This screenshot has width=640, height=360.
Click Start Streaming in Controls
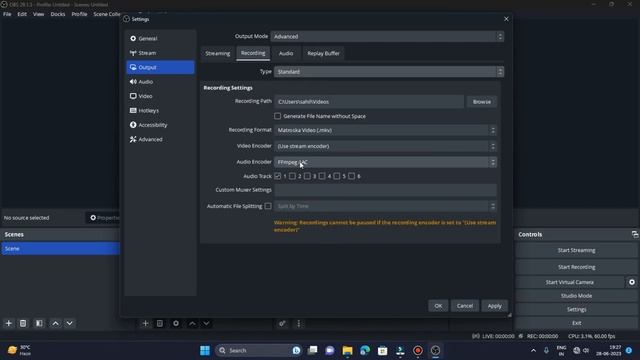coord(576,250)
